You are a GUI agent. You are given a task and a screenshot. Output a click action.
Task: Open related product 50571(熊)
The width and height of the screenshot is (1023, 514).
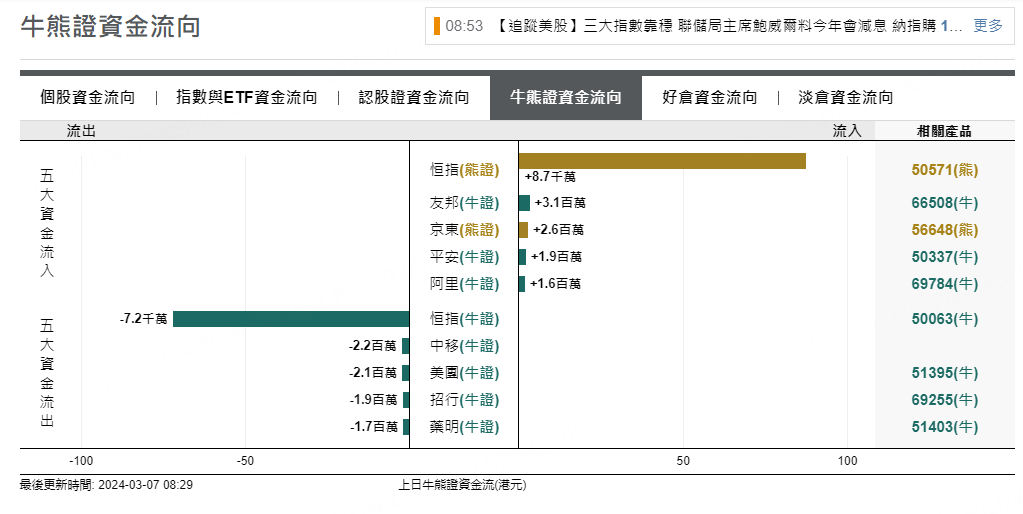click(x=945, y=170)
